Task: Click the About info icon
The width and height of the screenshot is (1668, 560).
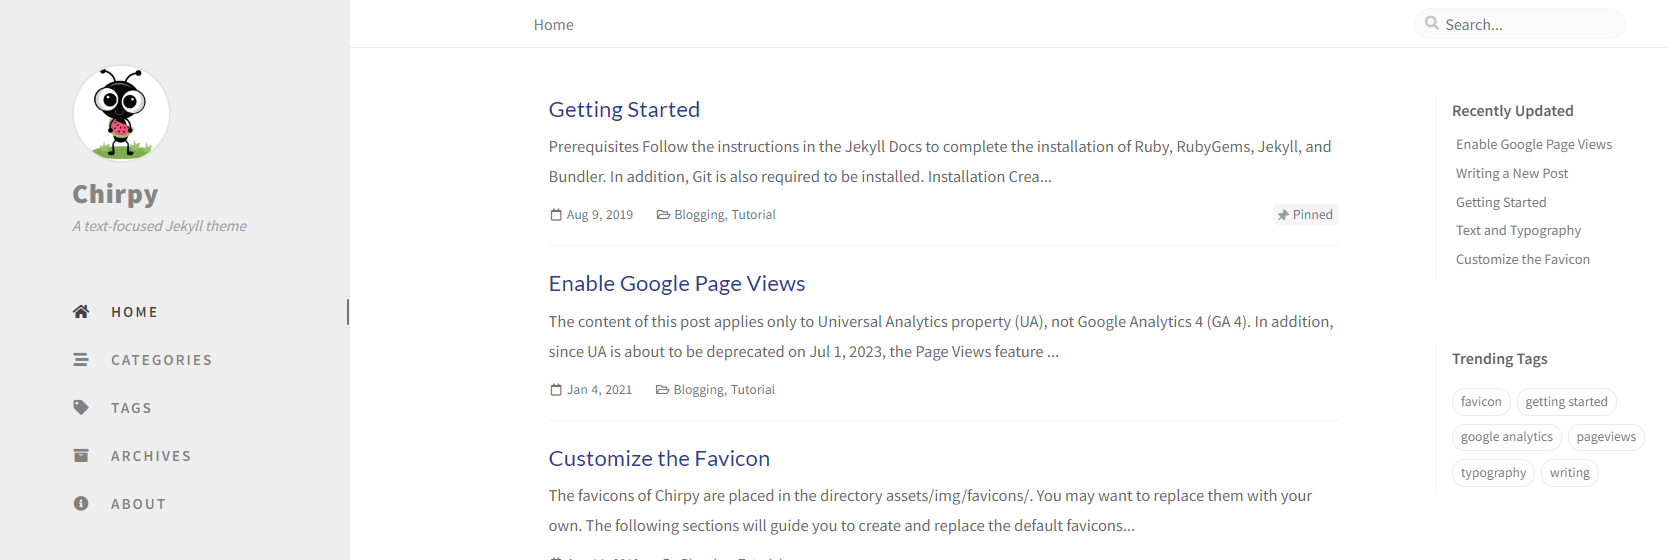Action: [x=81, y=504]
